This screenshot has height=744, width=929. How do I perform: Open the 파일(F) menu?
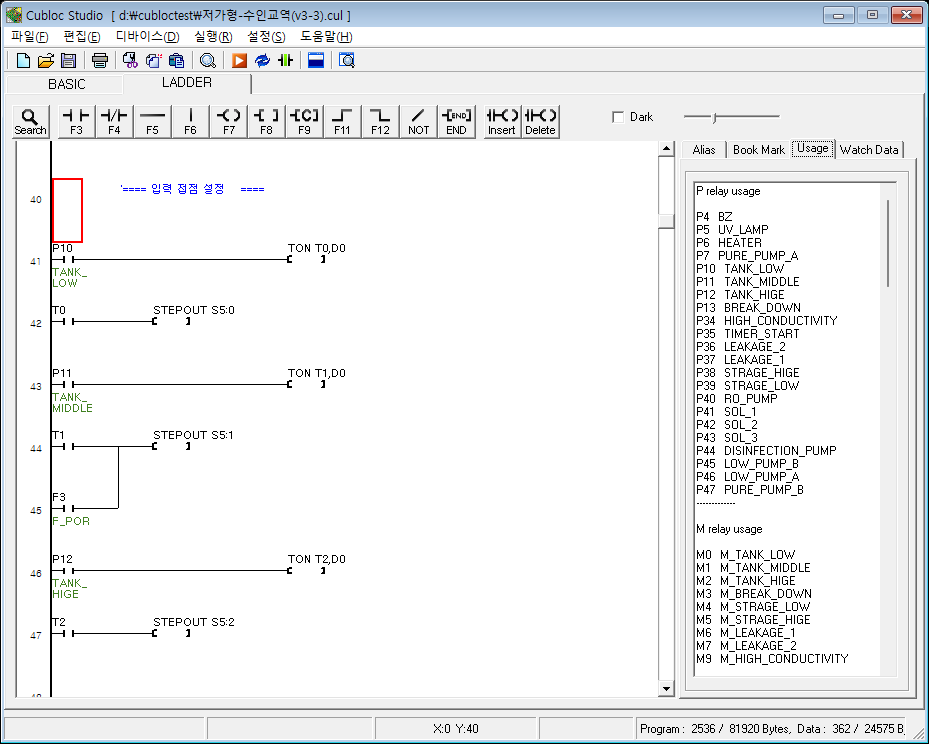coord(29,36)
